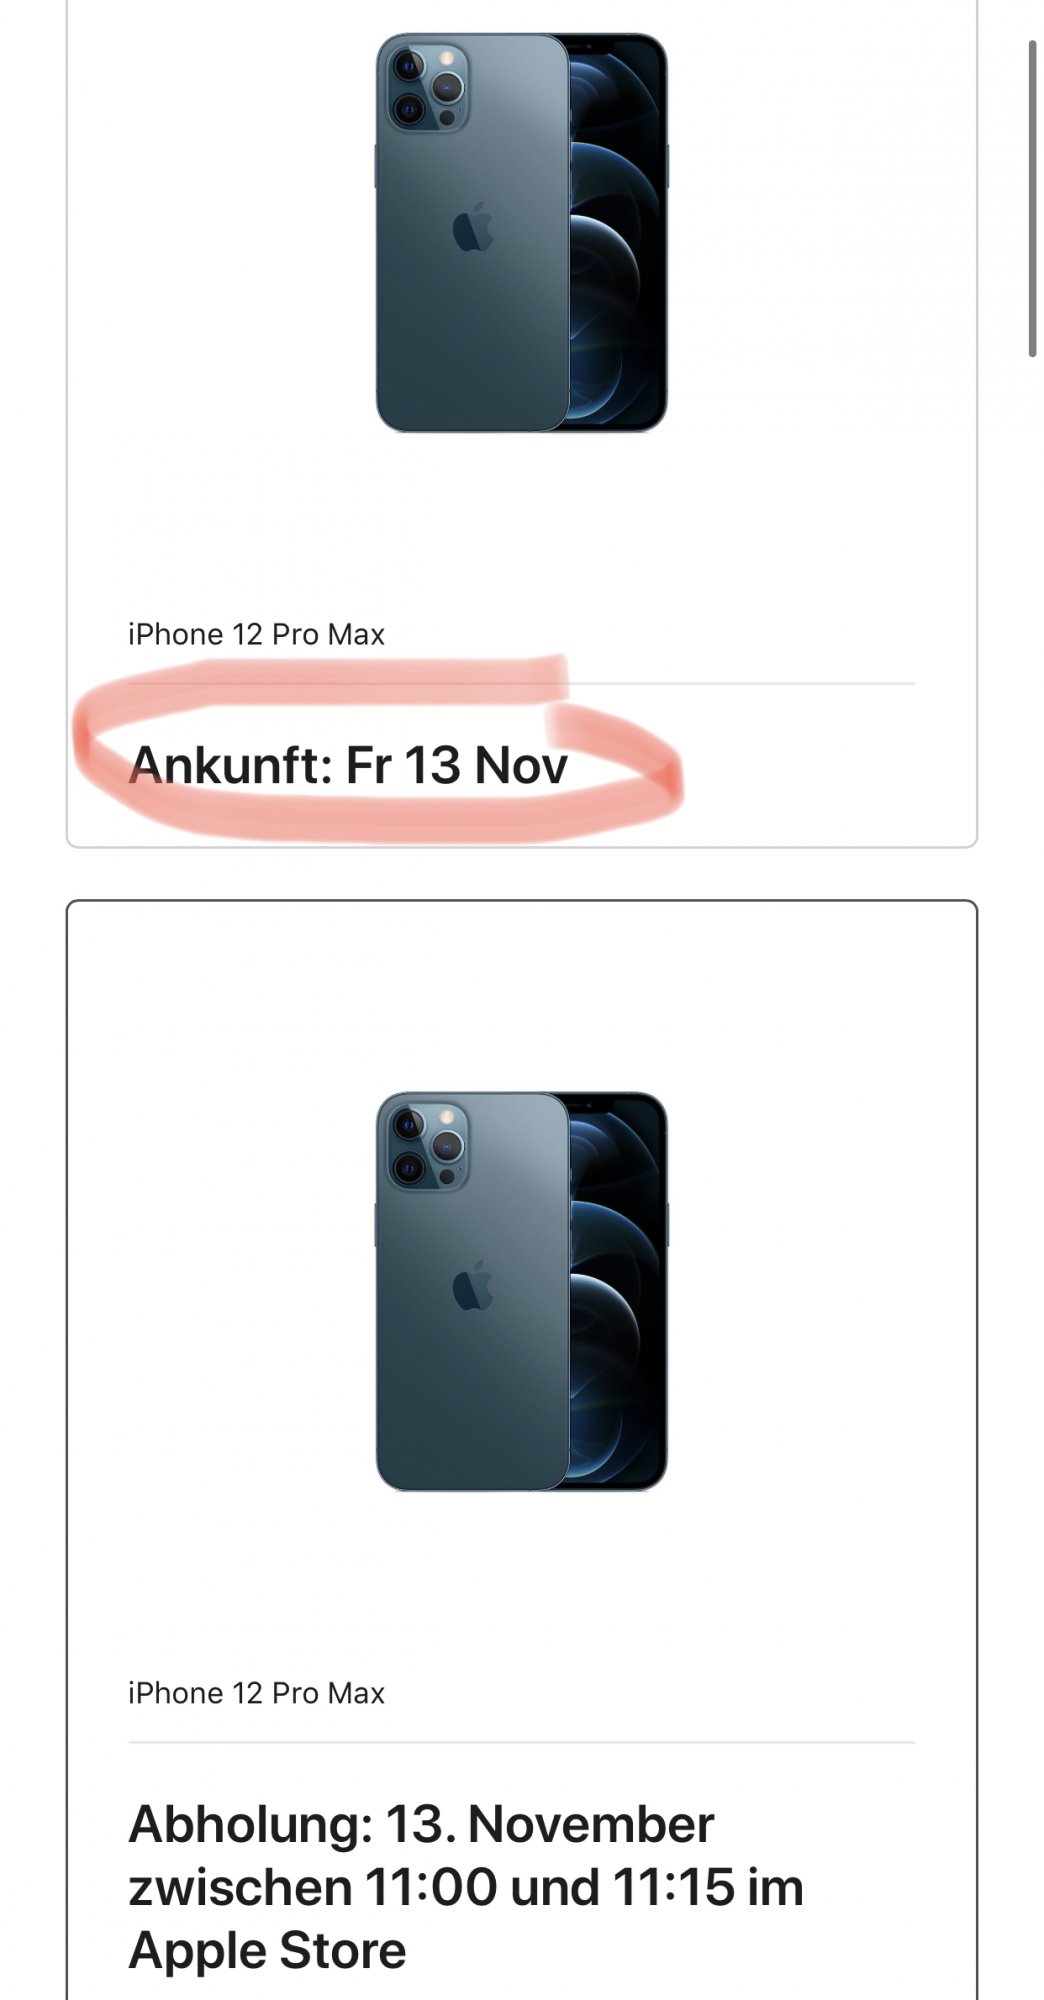
Task: Tap the Apple logo on the Abholung card's iPhone
Action: coord(474,1285)
